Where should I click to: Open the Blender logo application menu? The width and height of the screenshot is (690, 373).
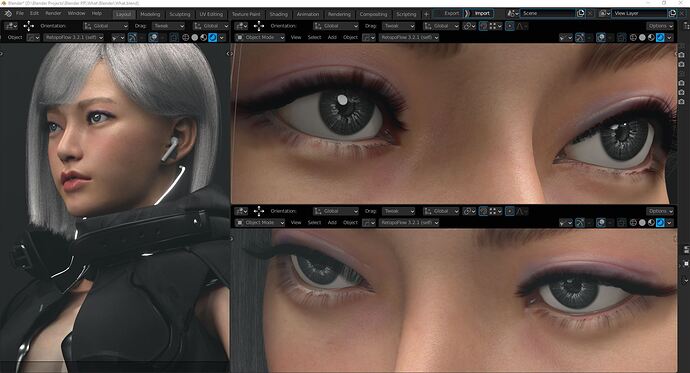[7, 14]
